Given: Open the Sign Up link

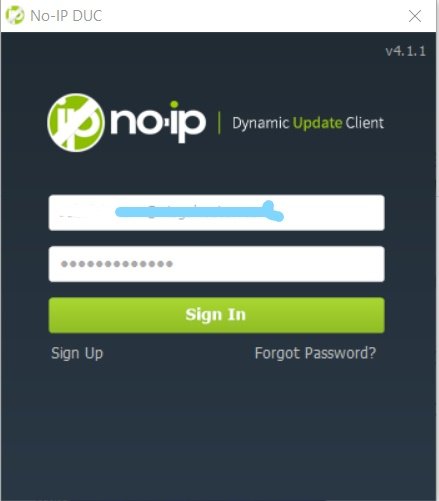Looking at the screenshot, I should coord(77,353).
